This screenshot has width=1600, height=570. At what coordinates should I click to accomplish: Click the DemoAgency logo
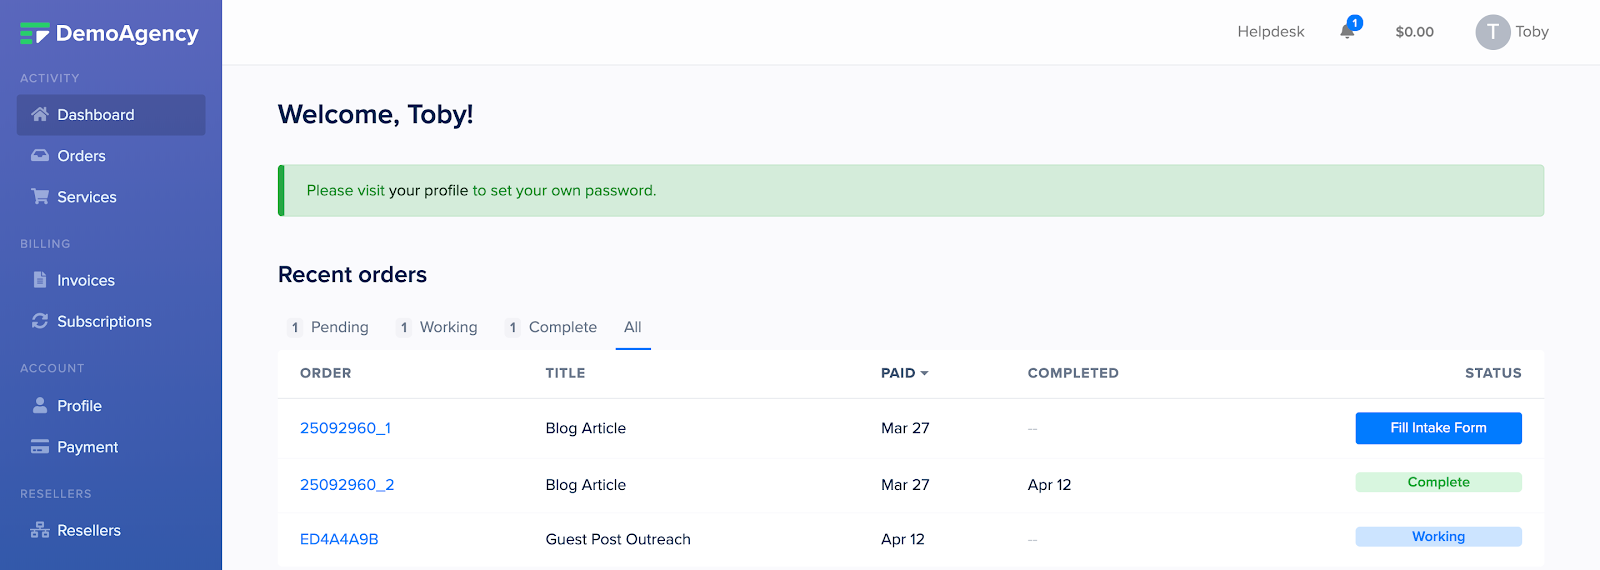(x=109, y=34)
